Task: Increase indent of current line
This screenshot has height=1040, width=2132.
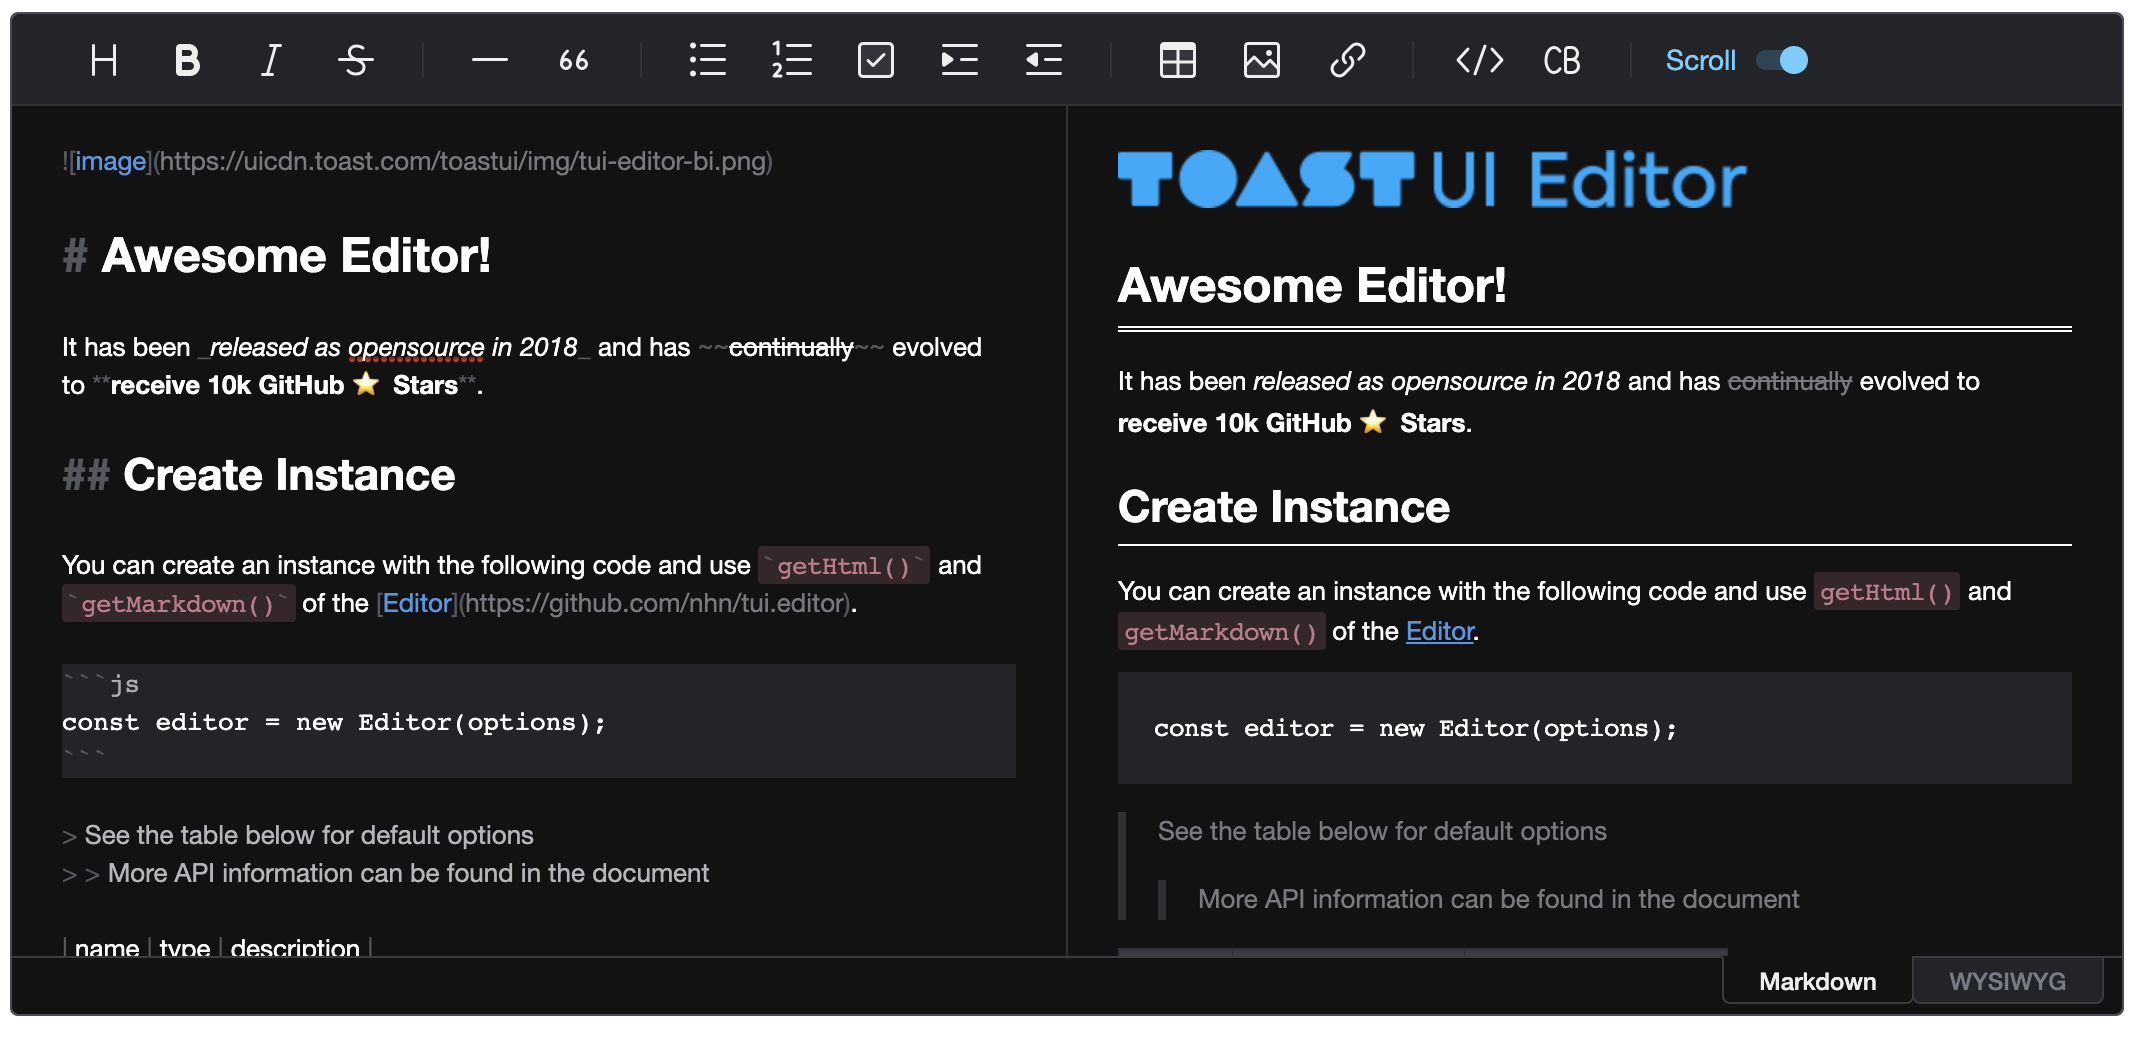Action: (x=959, y=60)
